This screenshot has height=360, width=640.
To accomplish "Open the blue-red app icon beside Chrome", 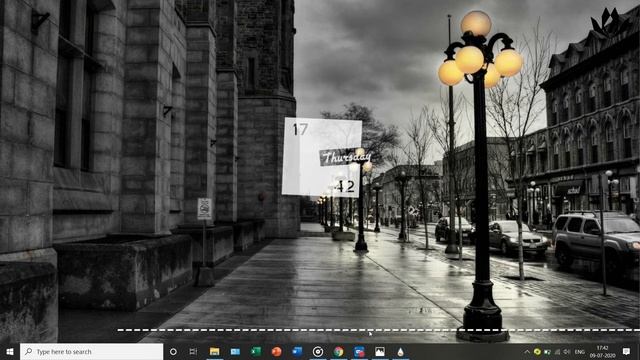I will click(359, 351).
